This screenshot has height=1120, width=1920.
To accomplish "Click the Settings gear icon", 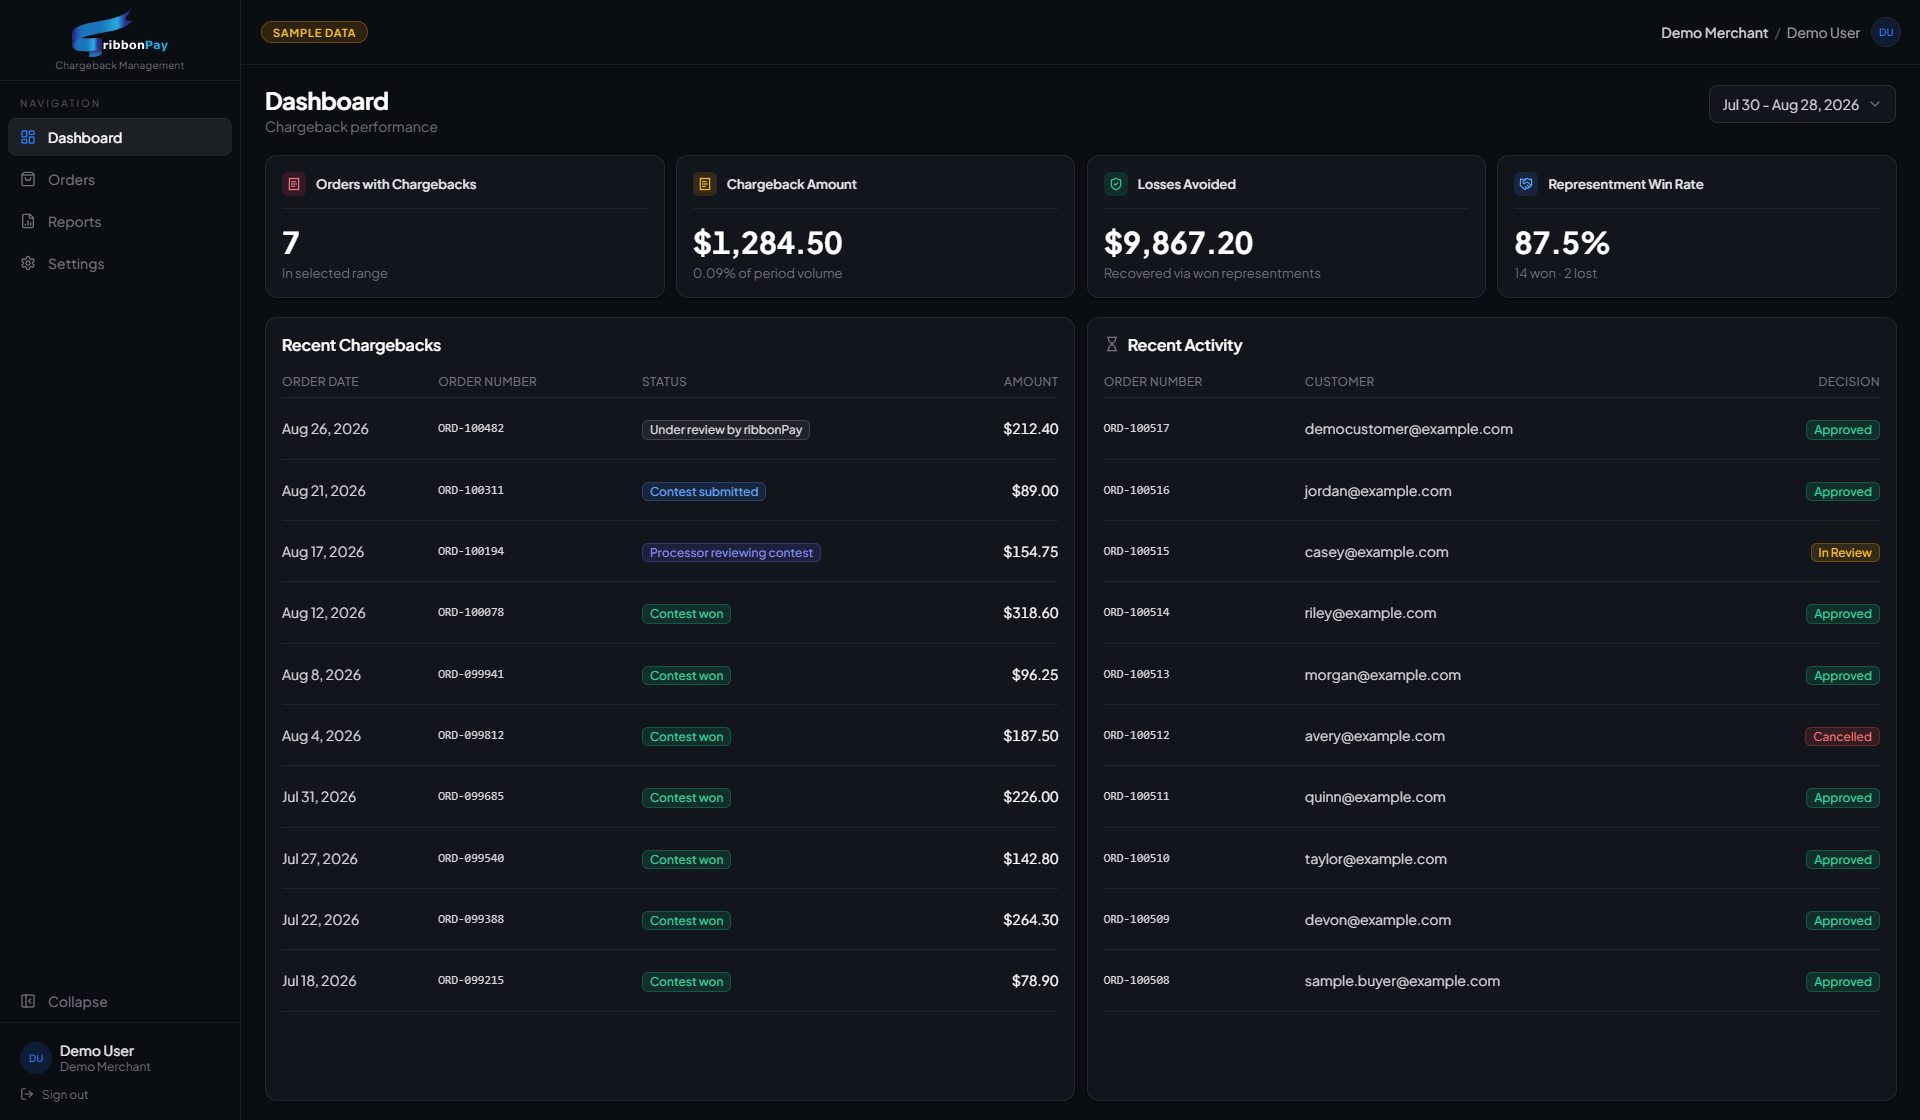I will 28,264.
